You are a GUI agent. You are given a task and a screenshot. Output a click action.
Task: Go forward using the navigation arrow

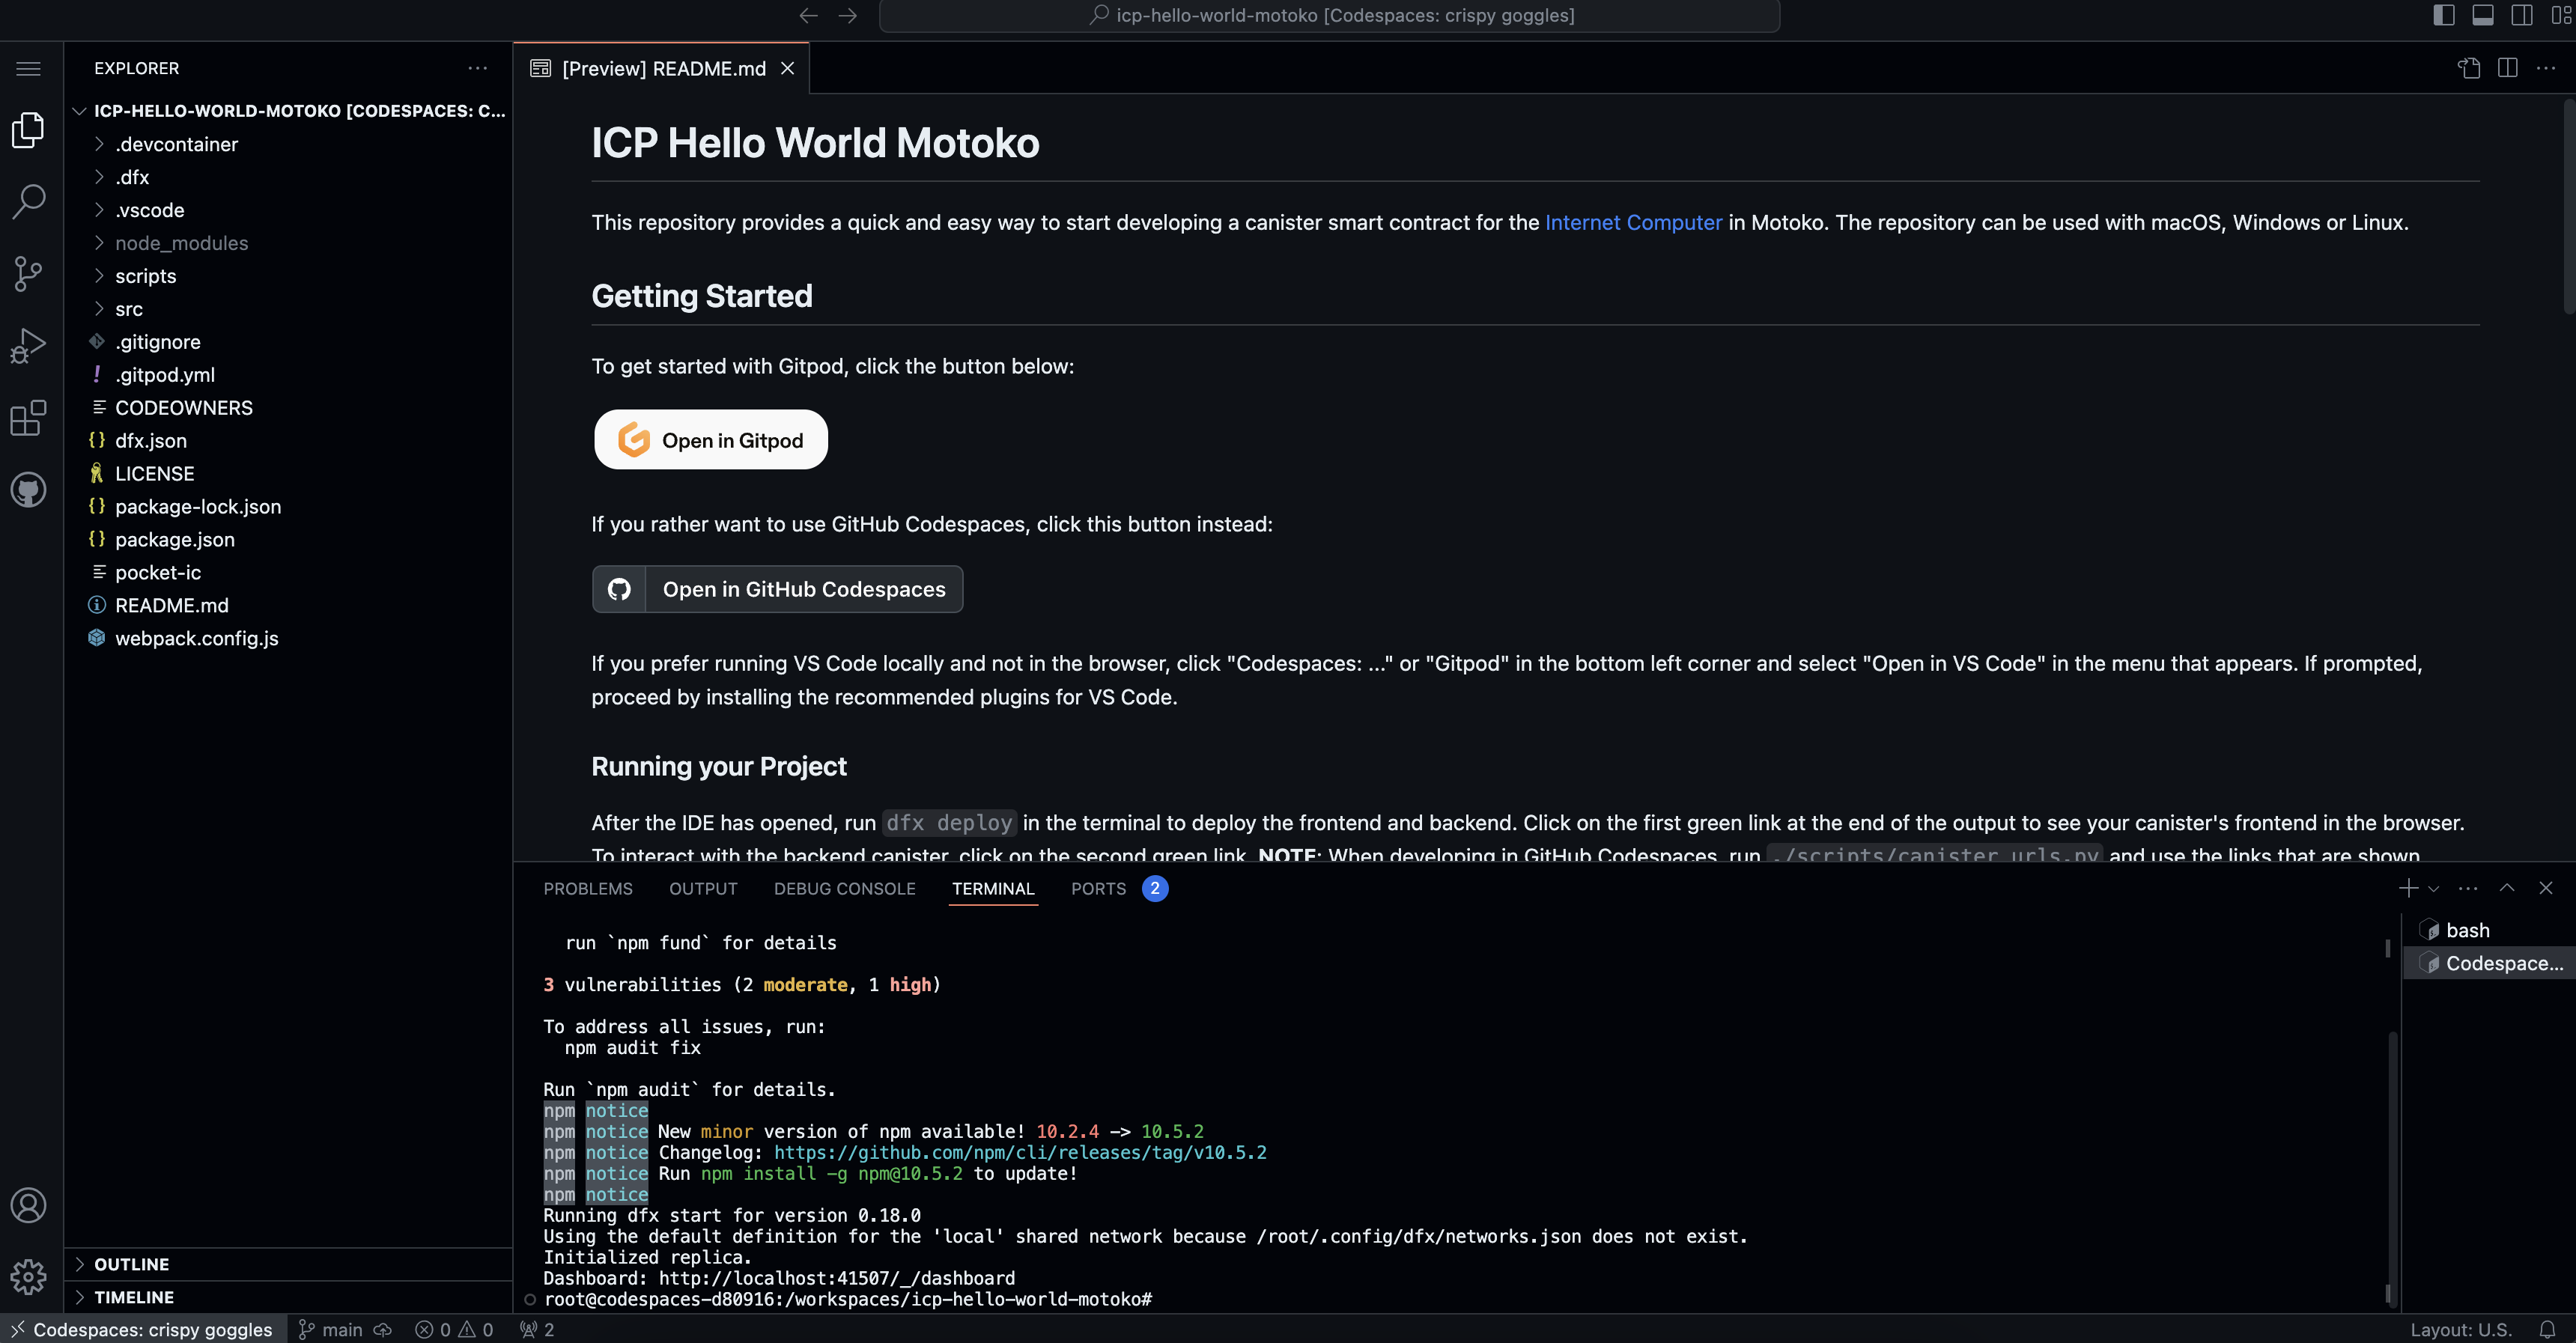coord(847,15)
